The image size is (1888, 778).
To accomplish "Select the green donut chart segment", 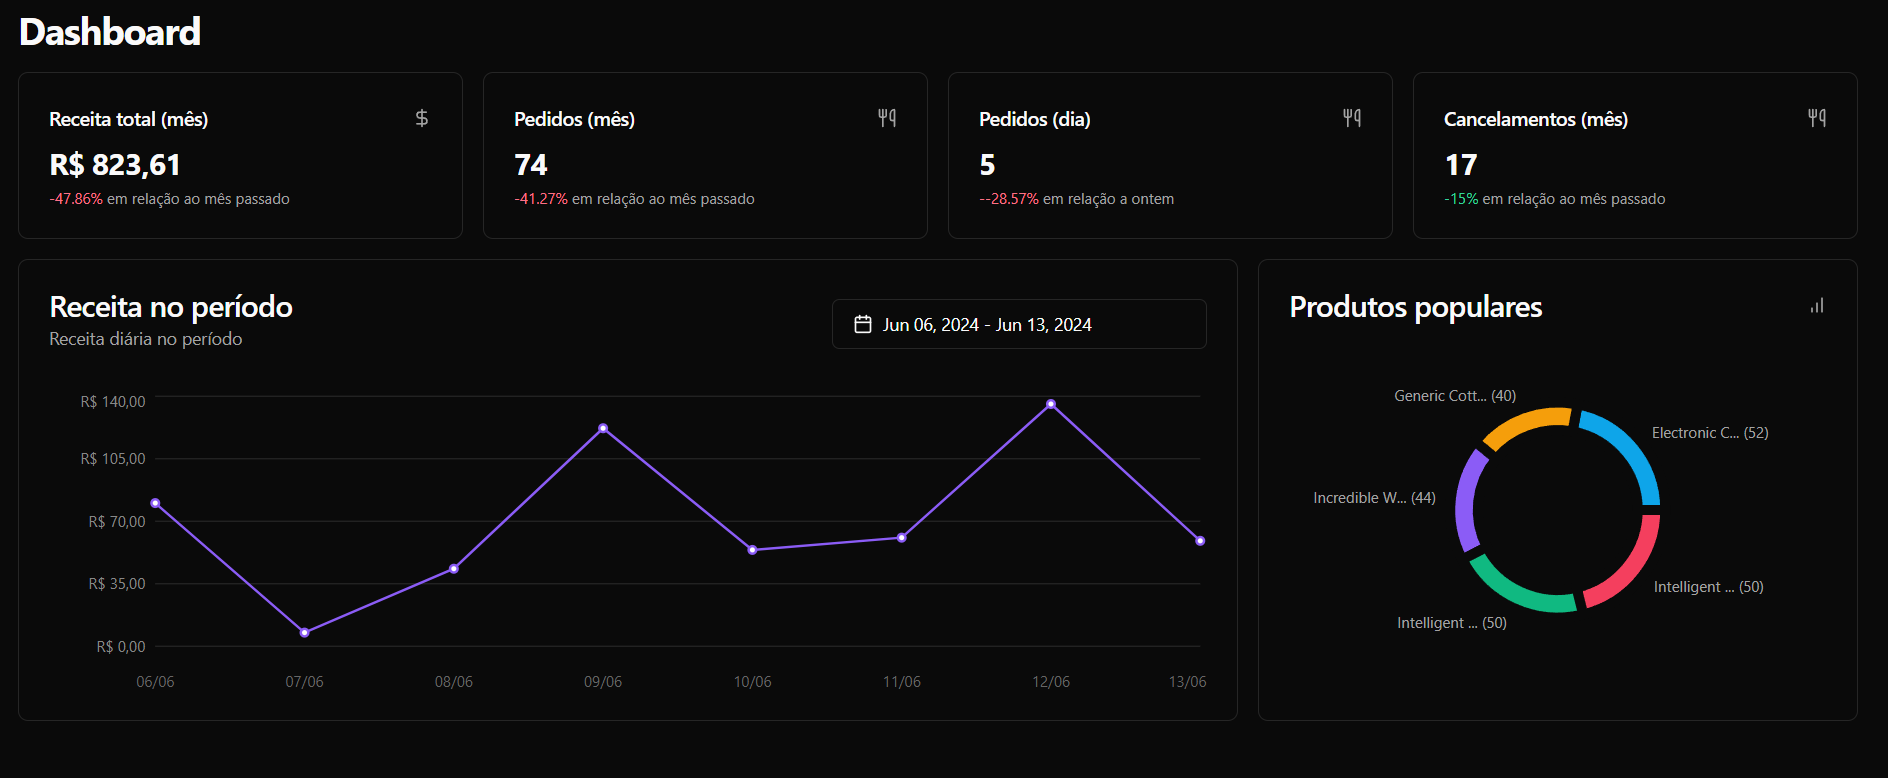I will pyautogui.click(x=1517, y=593).
